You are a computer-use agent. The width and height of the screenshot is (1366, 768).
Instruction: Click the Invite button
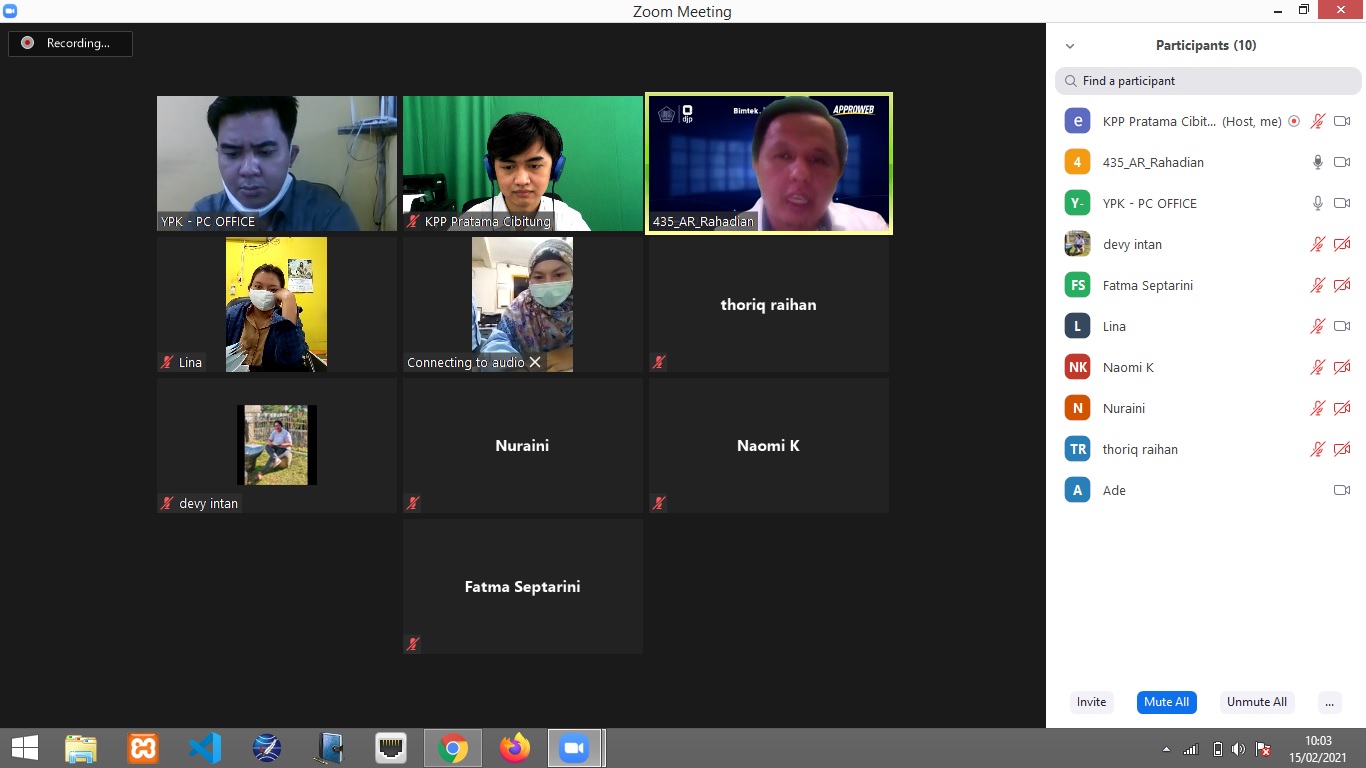point(1091,702)
